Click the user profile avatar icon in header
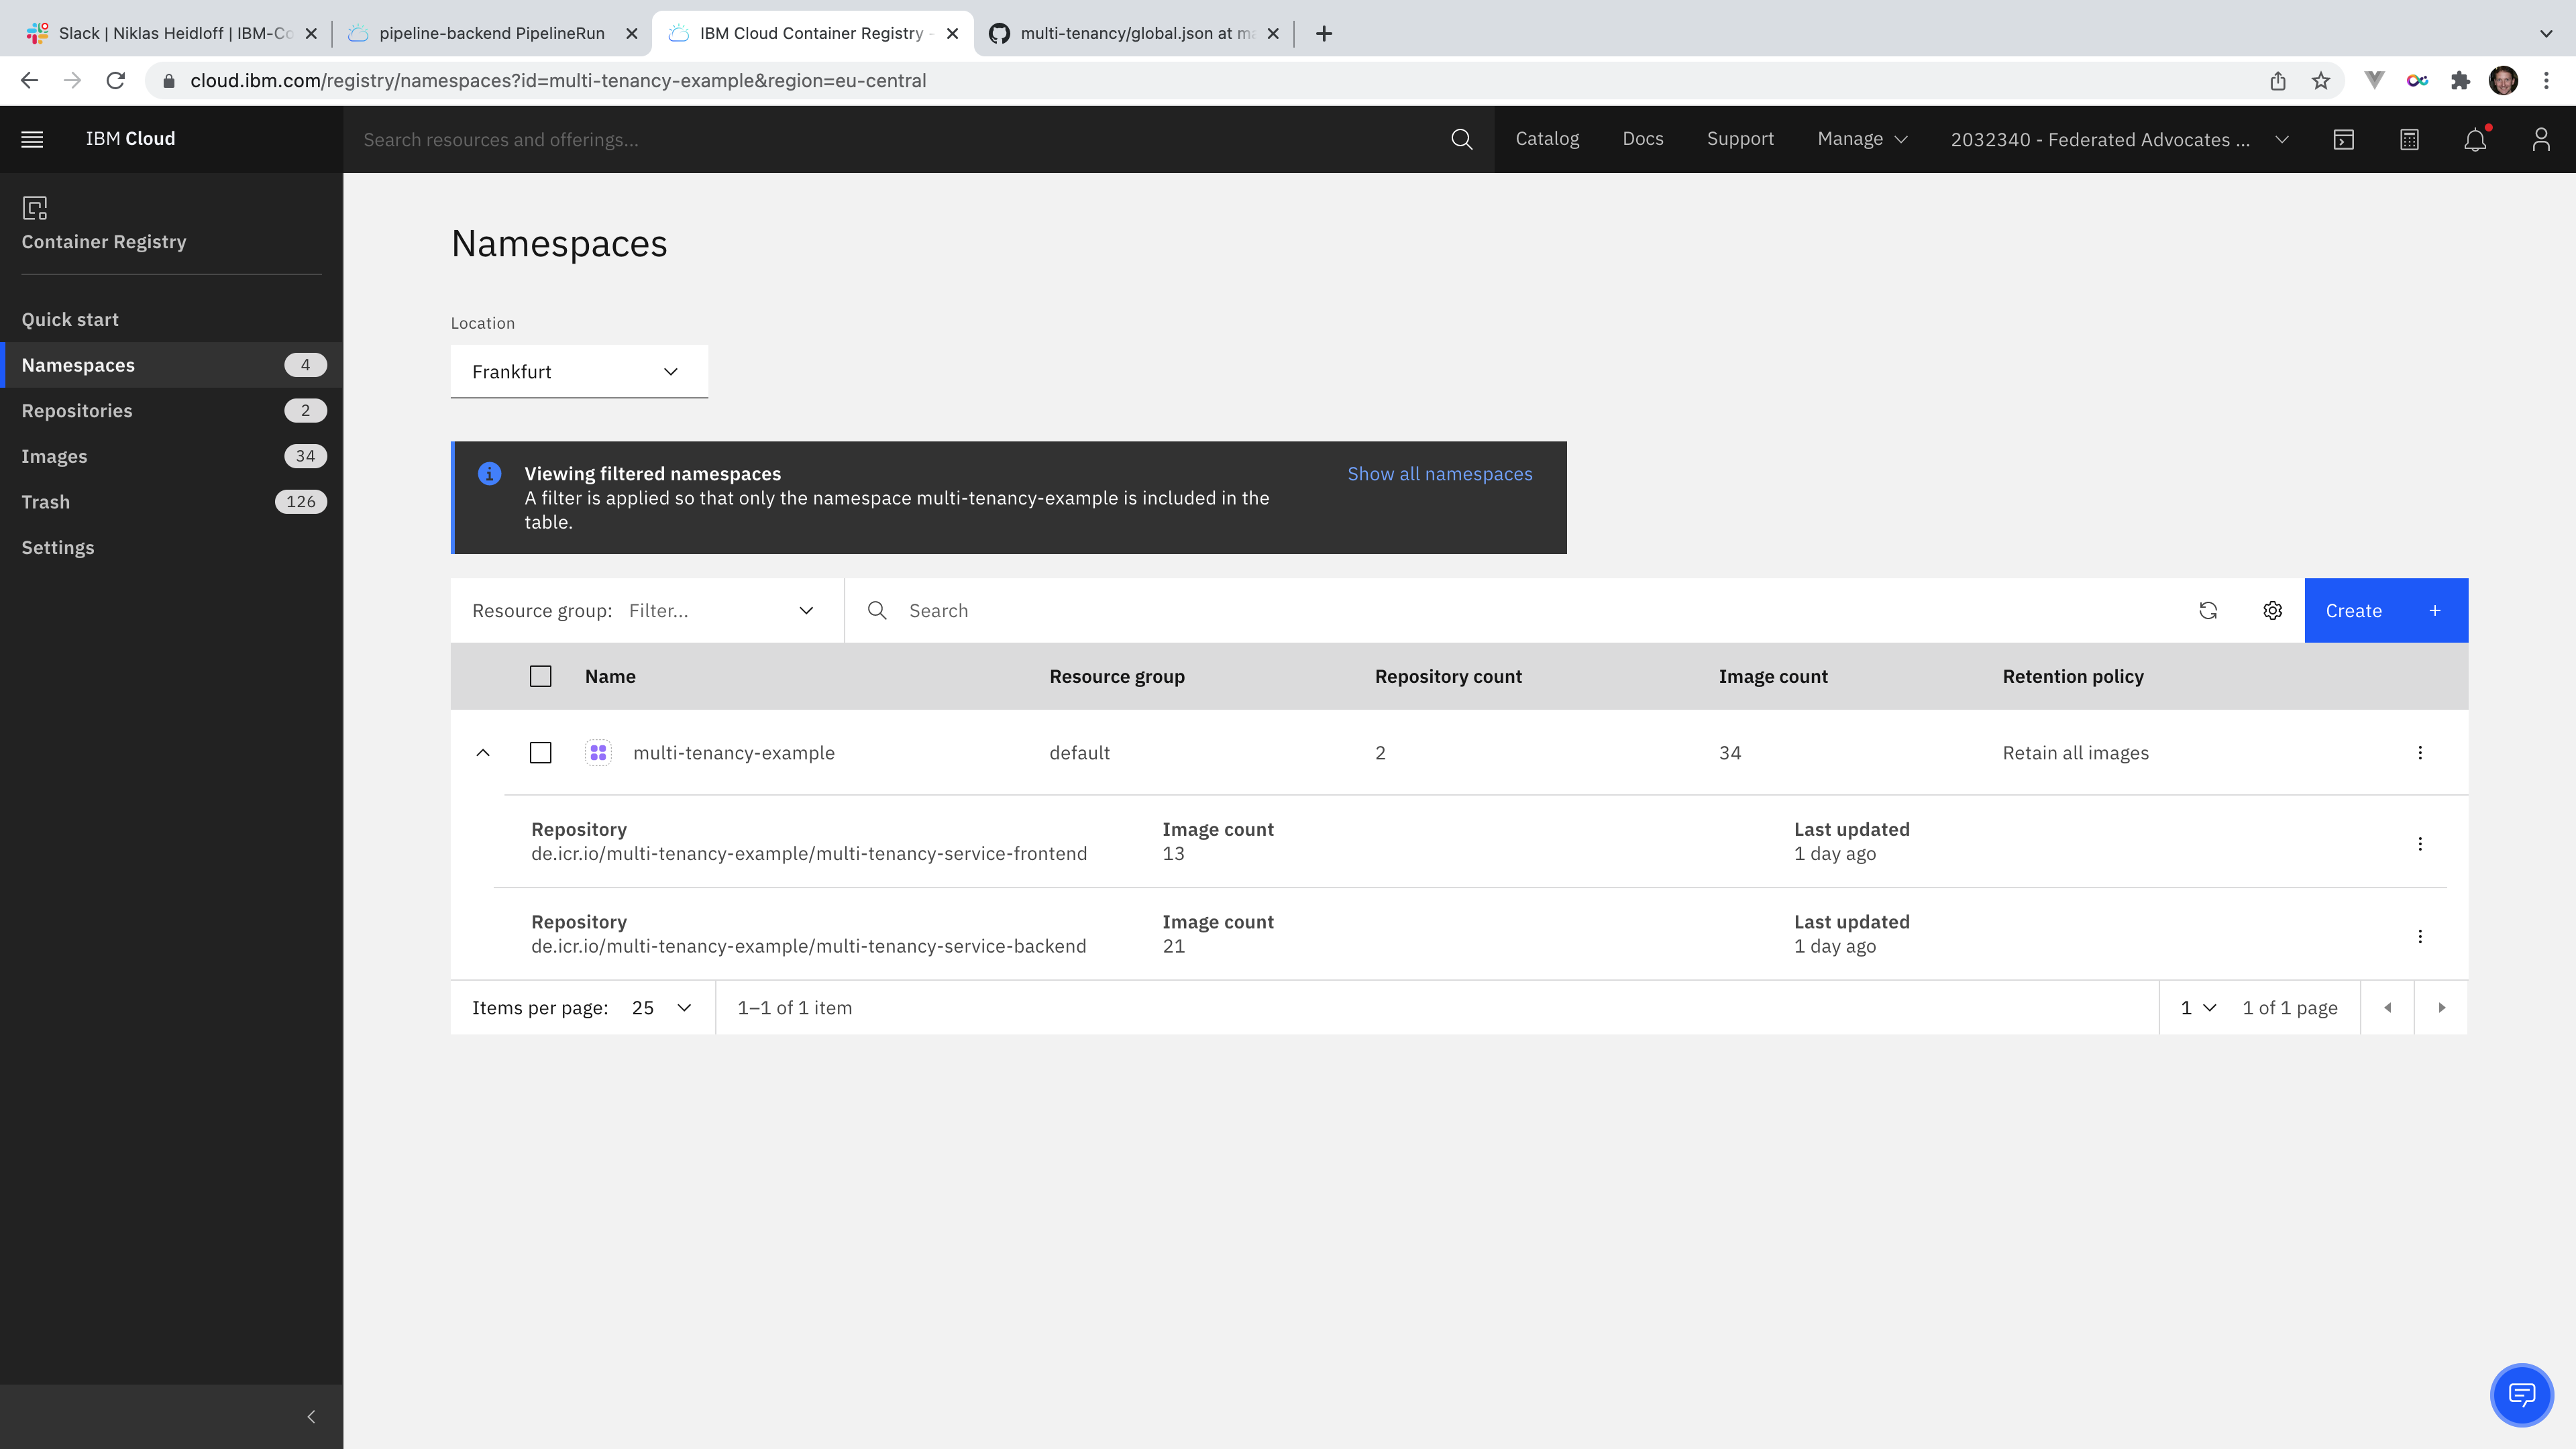The width and height of the screenshot is (2576, 1449). [2541, 140]
